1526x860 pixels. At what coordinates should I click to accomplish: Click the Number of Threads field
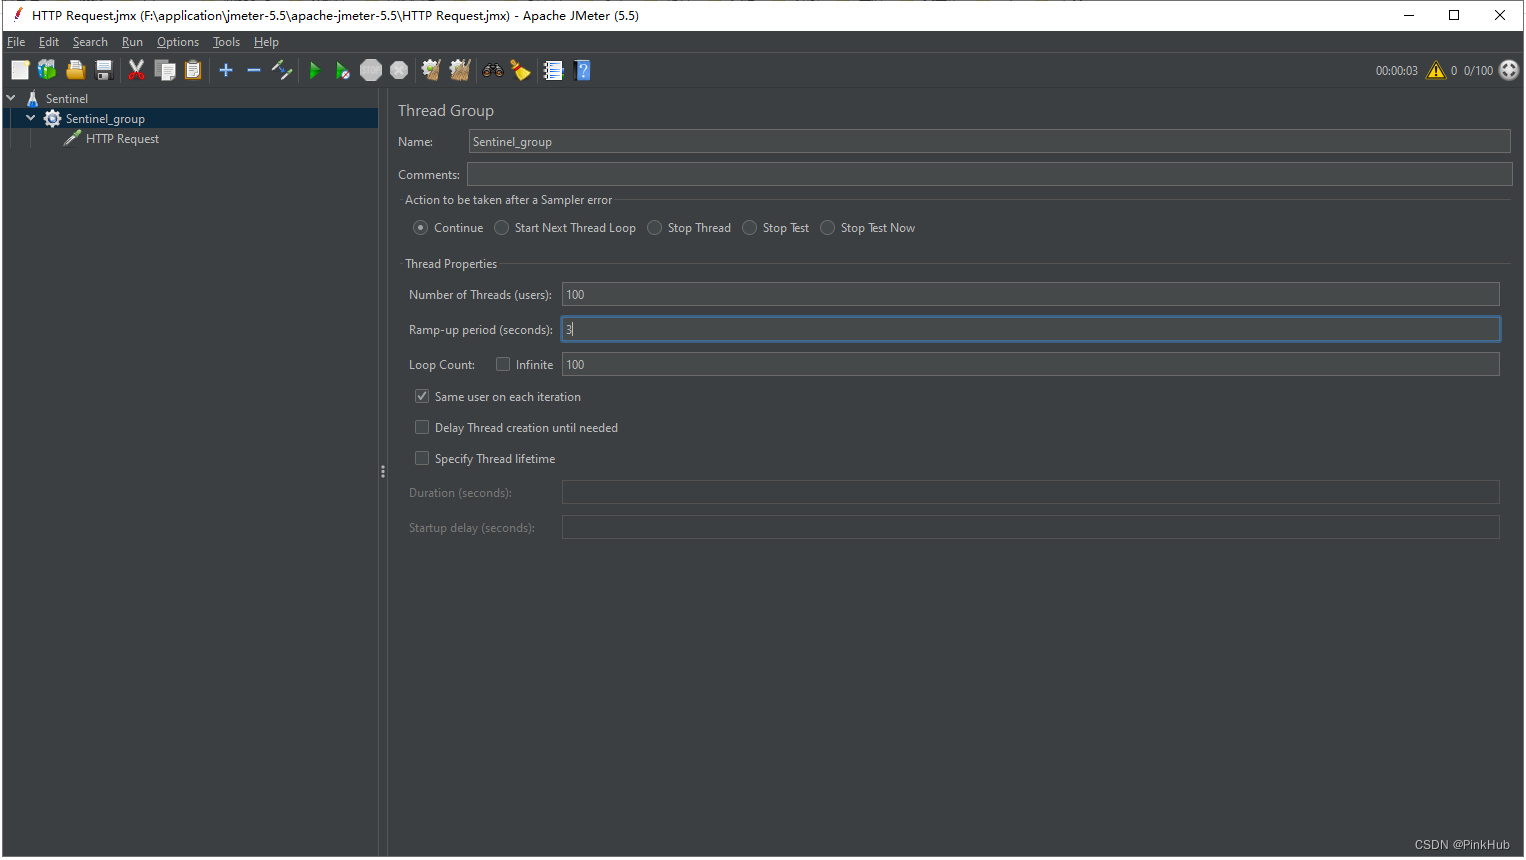click(1030, 295)
